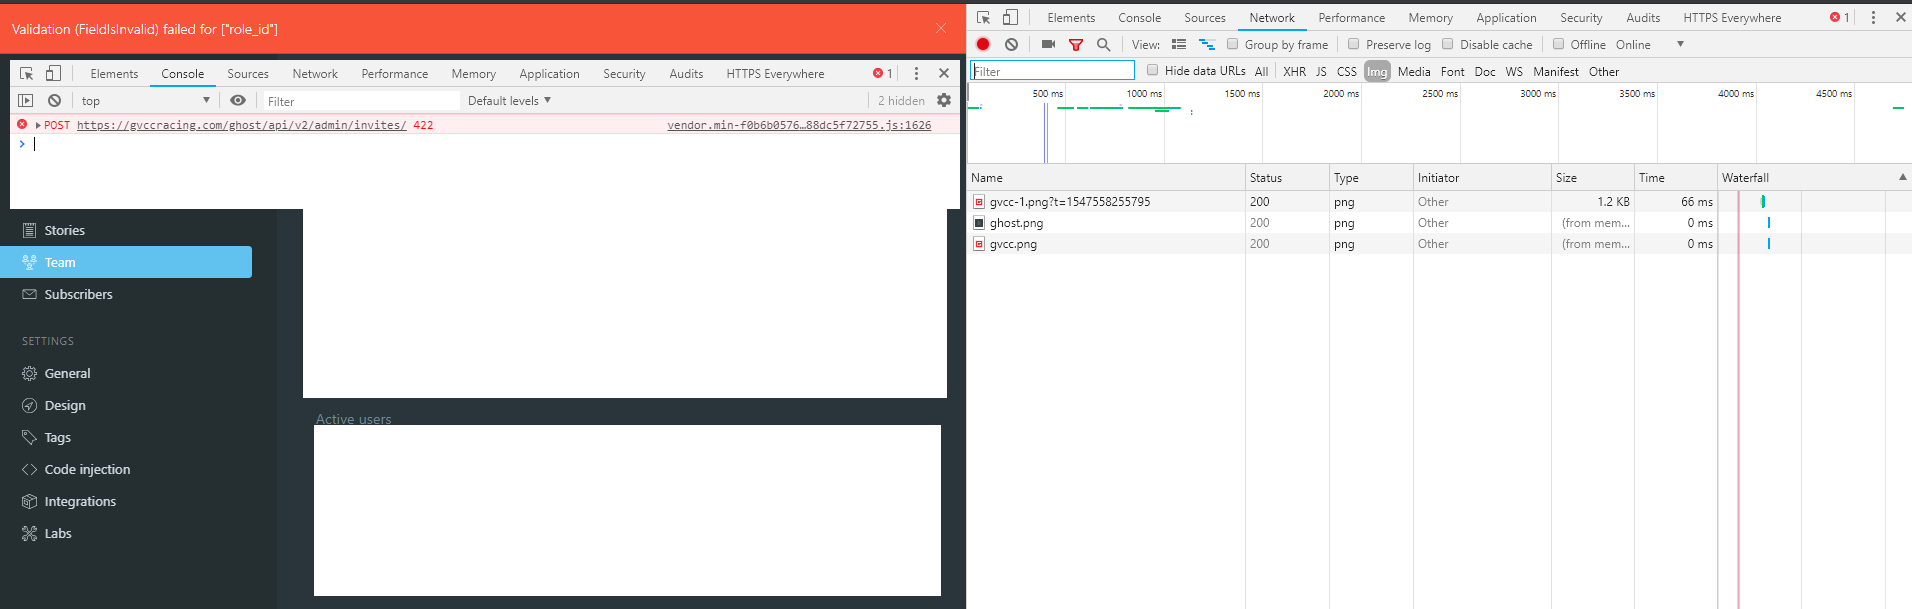Image resolution: width=1912 pixels, height=609 pixels.
Task: Check the Offline checkbox
Action: [x=1558, y=44]
